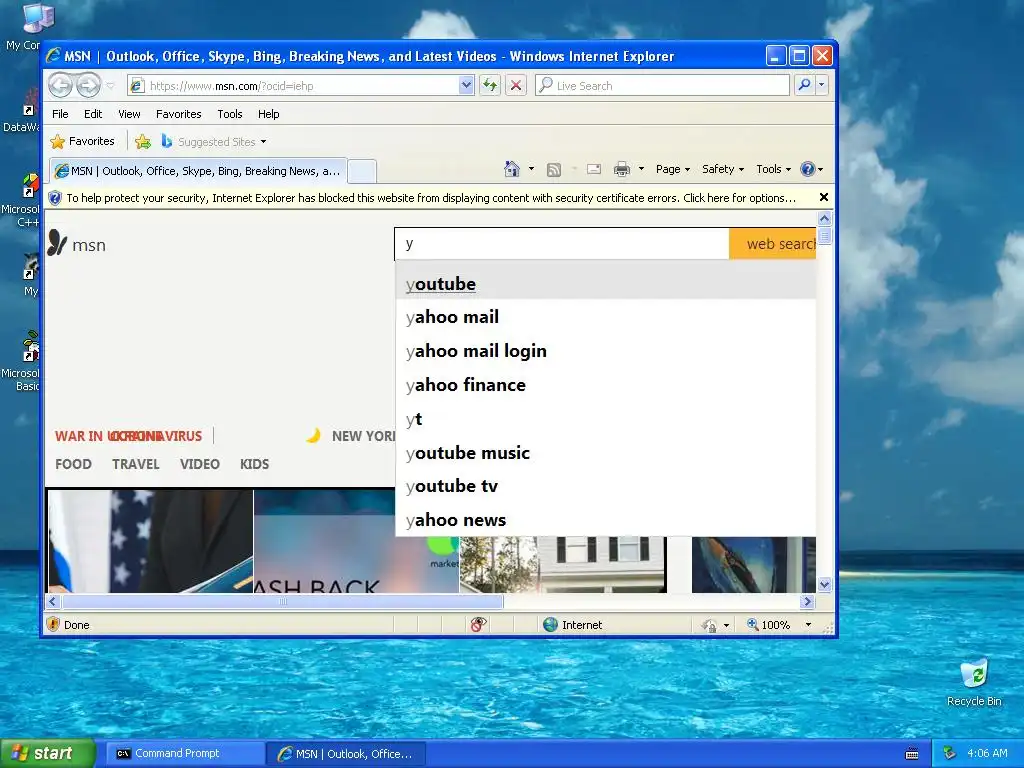Screen dimensions: 1024x768
Task: Open the Edit menu
Action: point(93,114)
